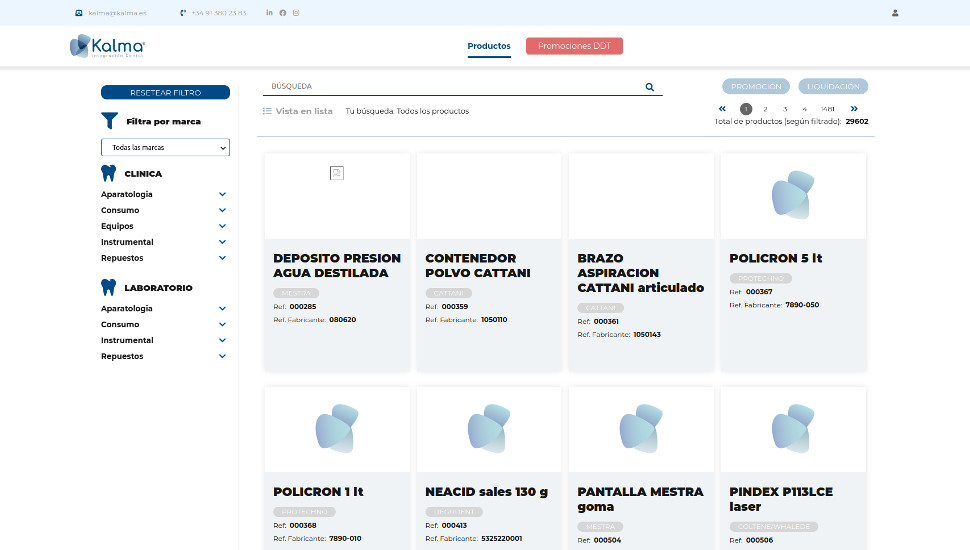Click the user account icon
This screenshot has height=550, width=970.
pos(895,13)
